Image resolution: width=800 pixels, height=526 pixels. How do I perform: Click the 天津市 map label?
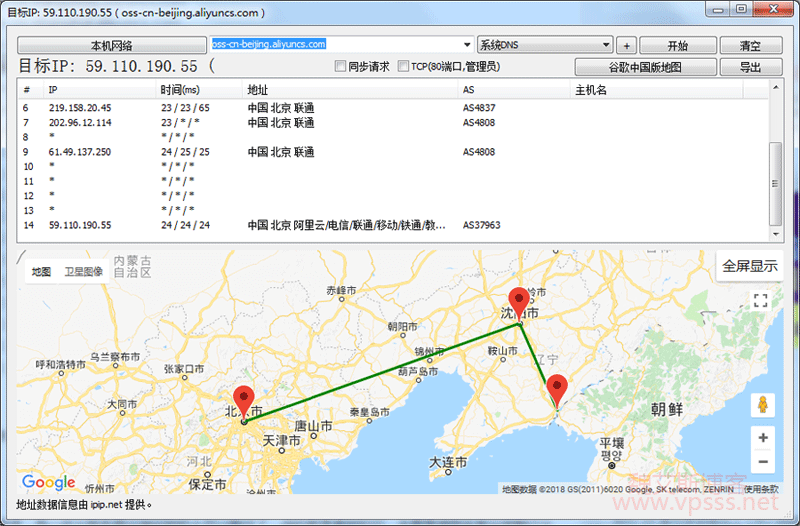click(282, 440)
